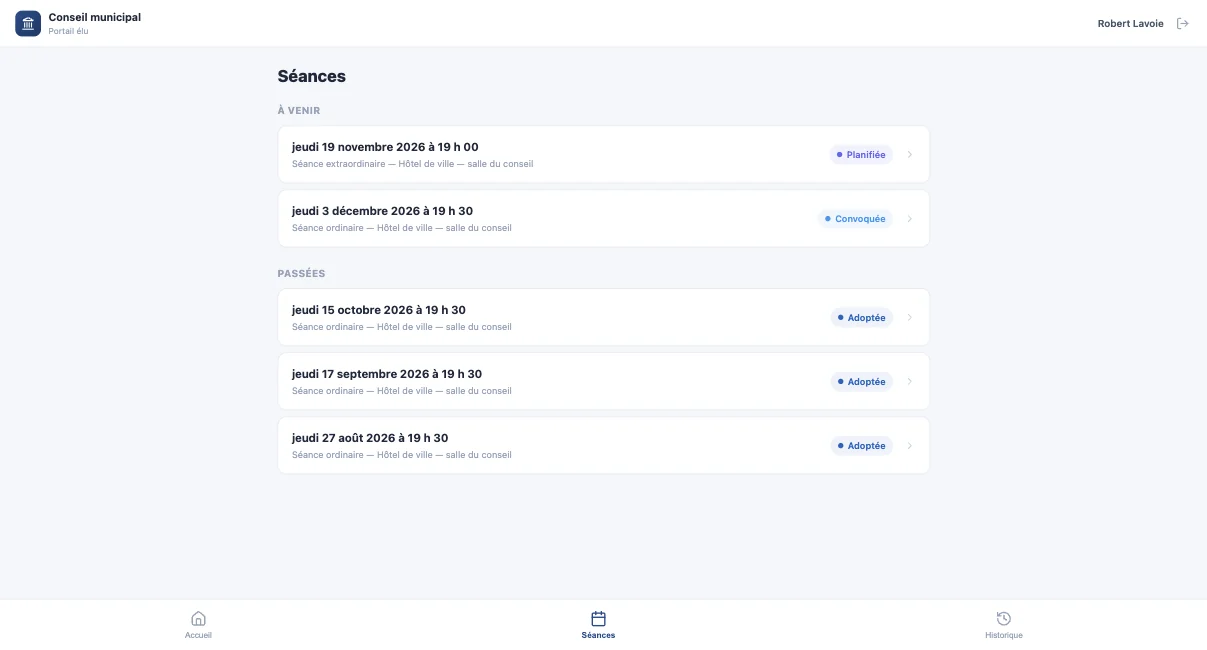The height and width of the screenshot is (650, 1207).
Task: Click the subtitle under jeudi 3 décembre 2026
Action: click(x=402, y=228)
